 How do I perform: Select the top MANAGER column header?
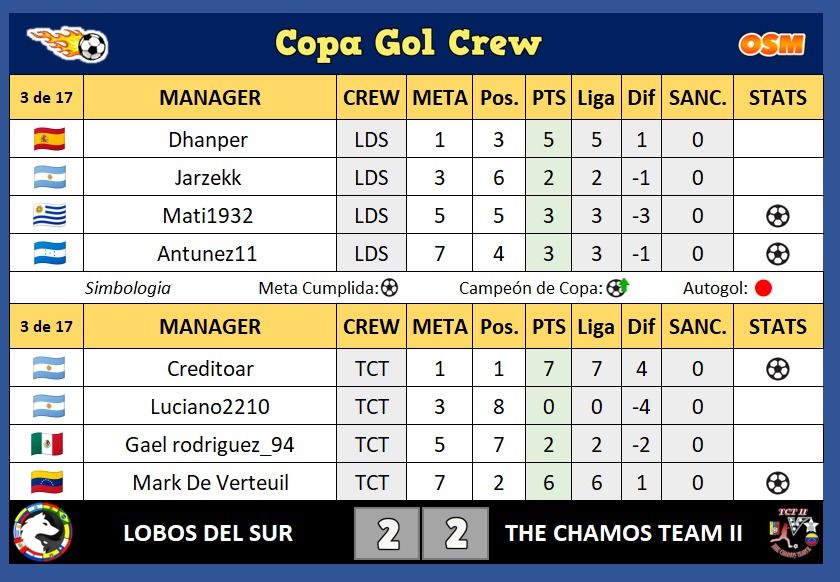click(210, 98)
